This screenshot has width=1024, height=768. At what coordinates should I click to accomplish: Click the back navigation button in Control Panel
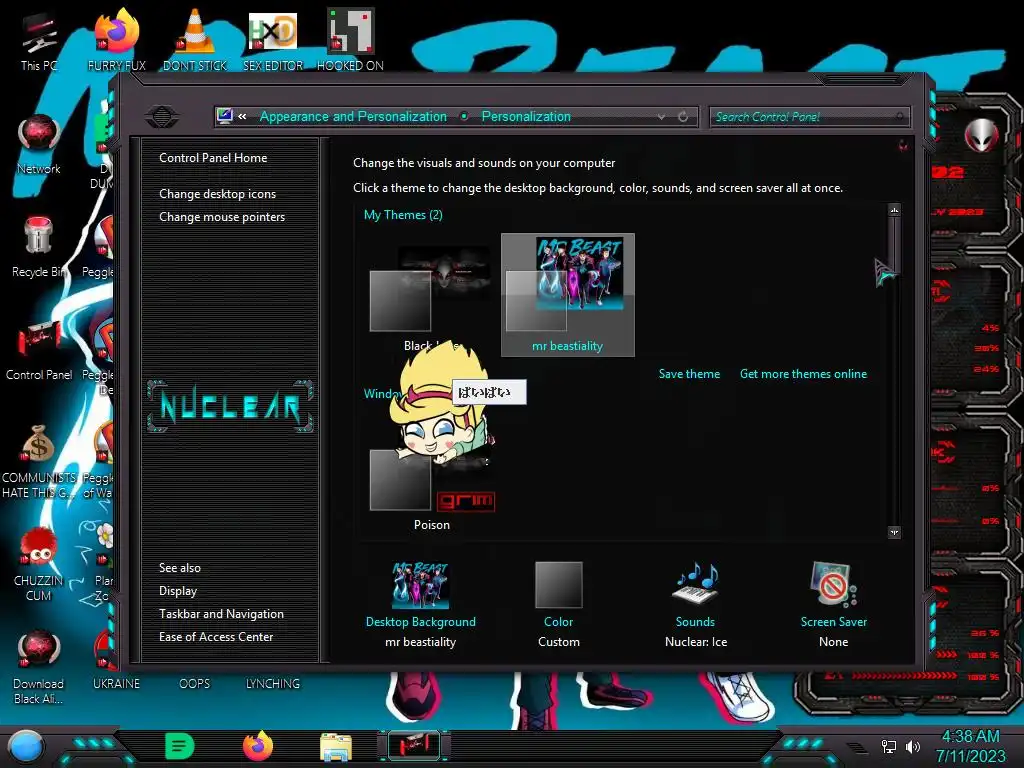click(x=162, y=117)
